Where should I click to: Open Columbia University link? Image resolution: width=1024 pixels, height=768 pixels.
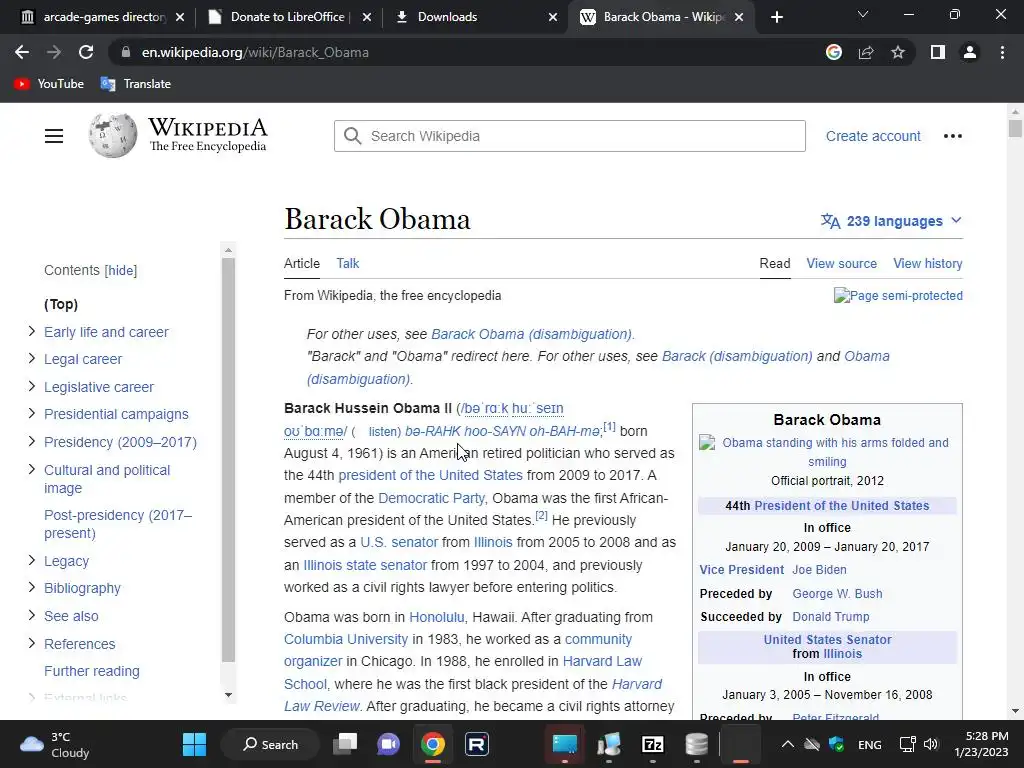[x=345, y=639]
